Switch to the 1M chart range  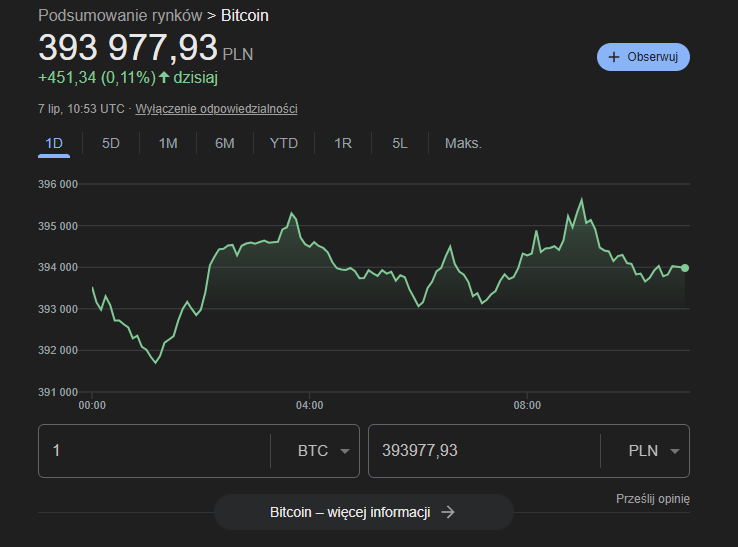168,143
